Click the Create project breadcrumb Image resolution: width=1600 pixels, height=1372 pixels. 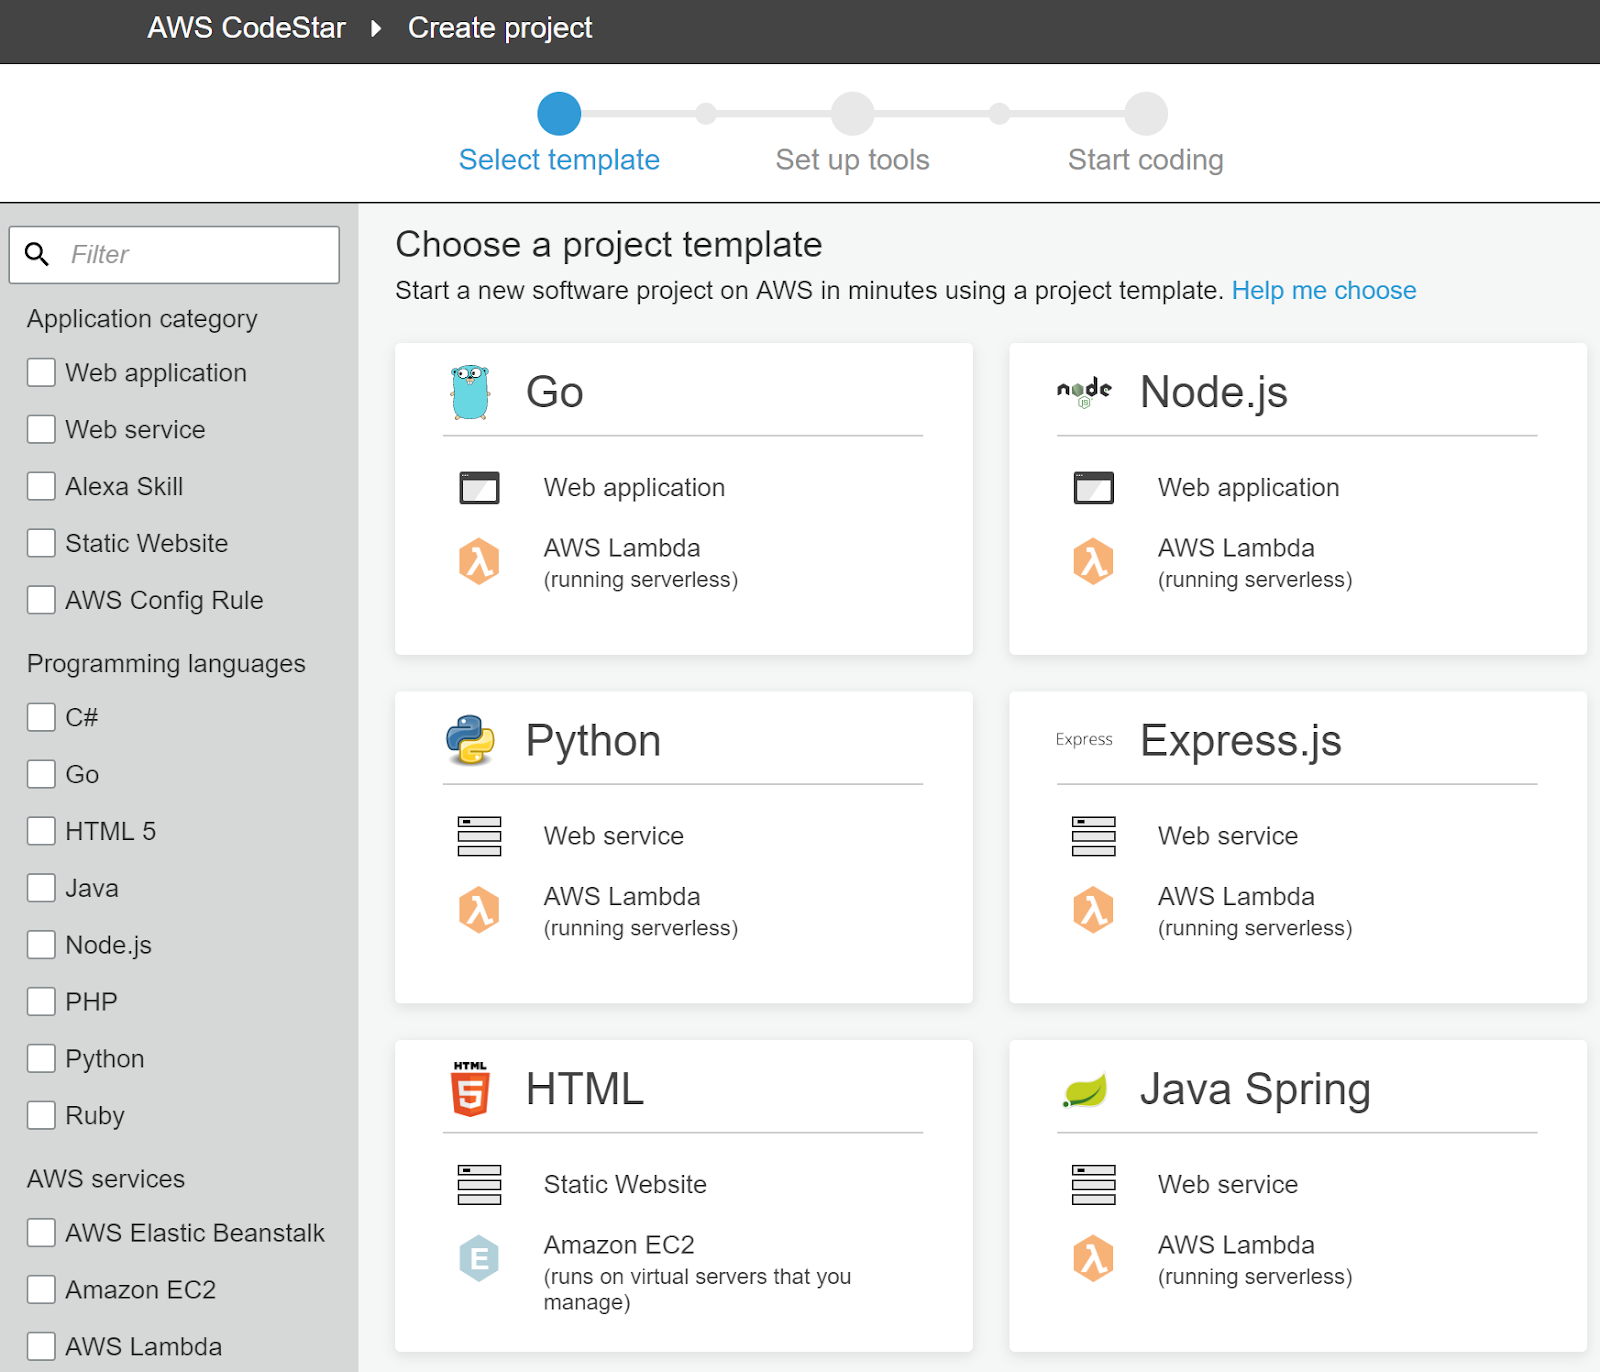[x=500, y=28]
